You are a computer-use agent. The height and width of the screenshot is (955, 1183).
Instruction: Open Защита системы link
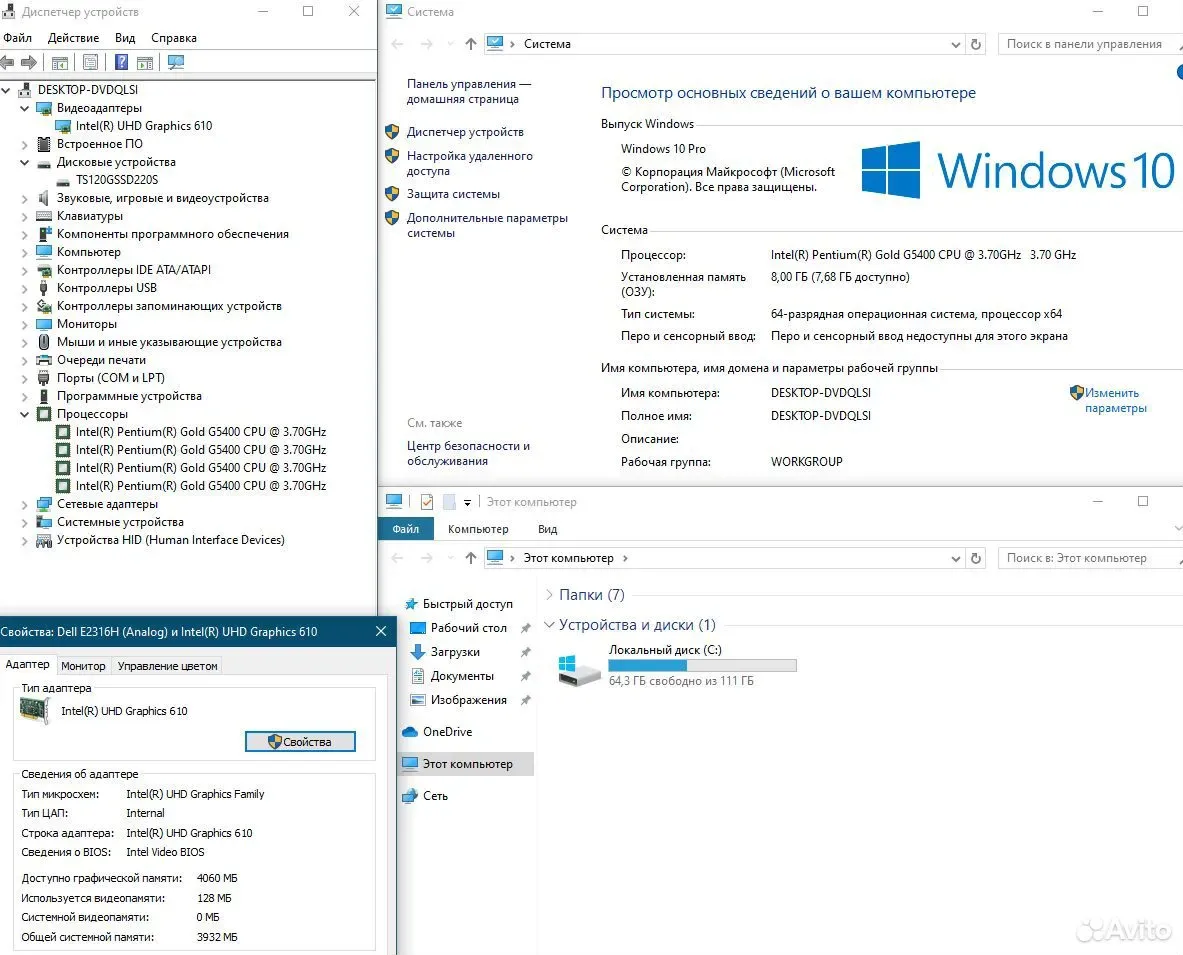click(x=453, y=194)
